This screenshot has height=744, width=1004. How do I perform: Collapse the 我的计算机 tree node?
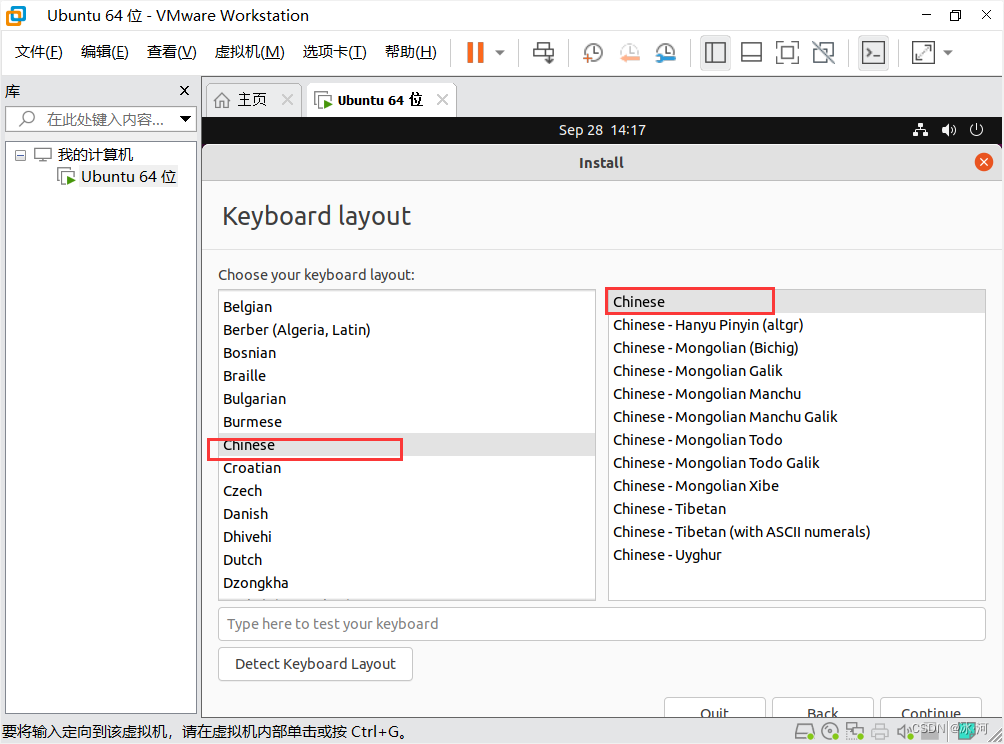coord(20,155)
